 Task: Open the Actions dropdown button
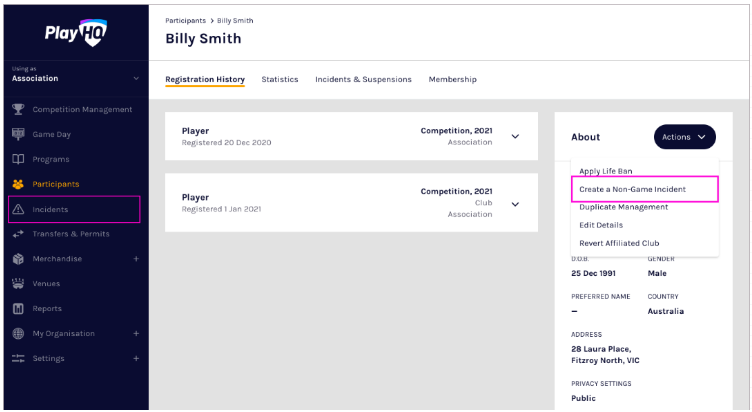684,137
